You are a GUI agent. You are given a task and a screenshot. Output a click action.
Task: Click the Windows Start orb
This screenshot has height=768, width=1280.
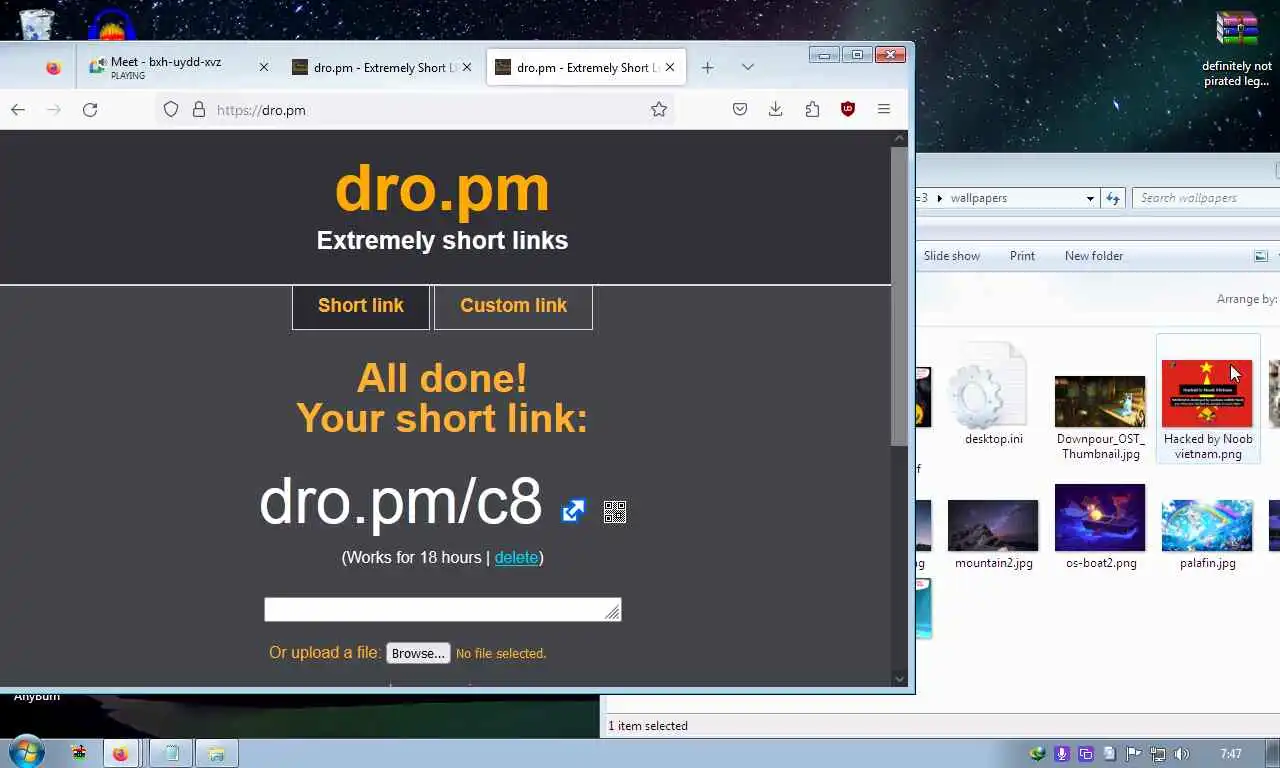[26, 752]
